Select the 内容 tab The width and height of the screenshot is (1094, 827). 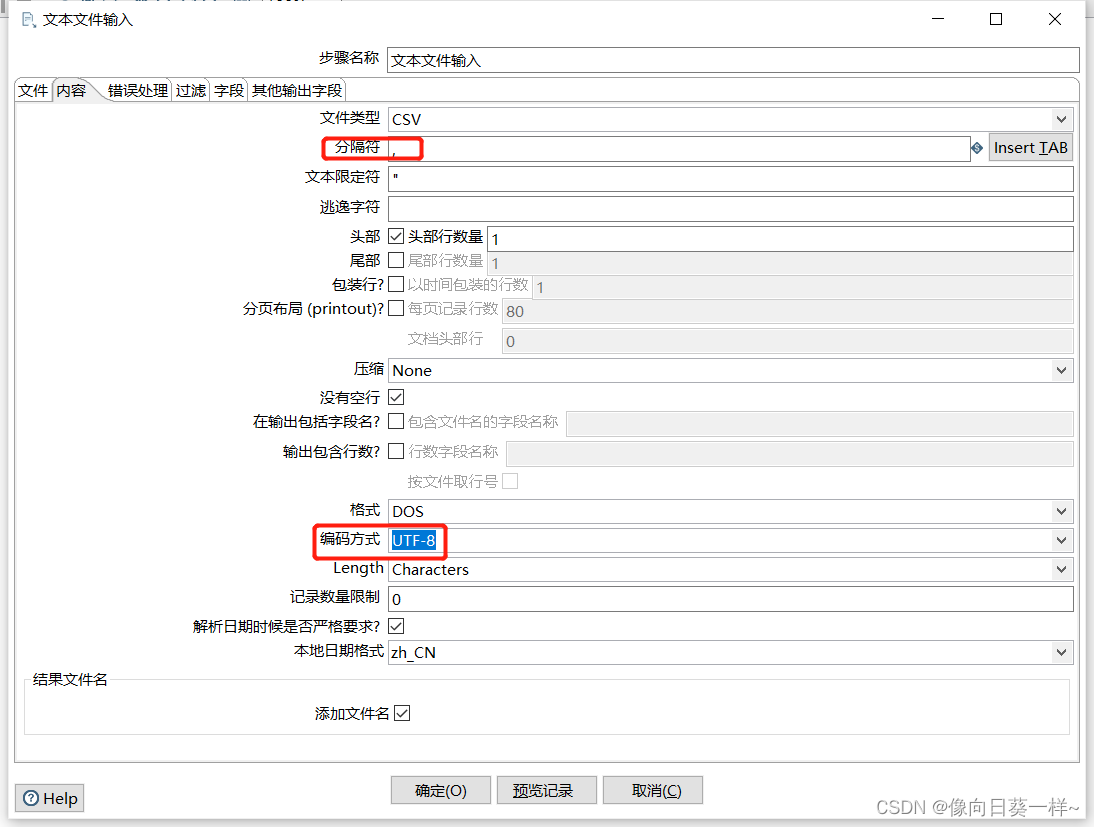71,91
